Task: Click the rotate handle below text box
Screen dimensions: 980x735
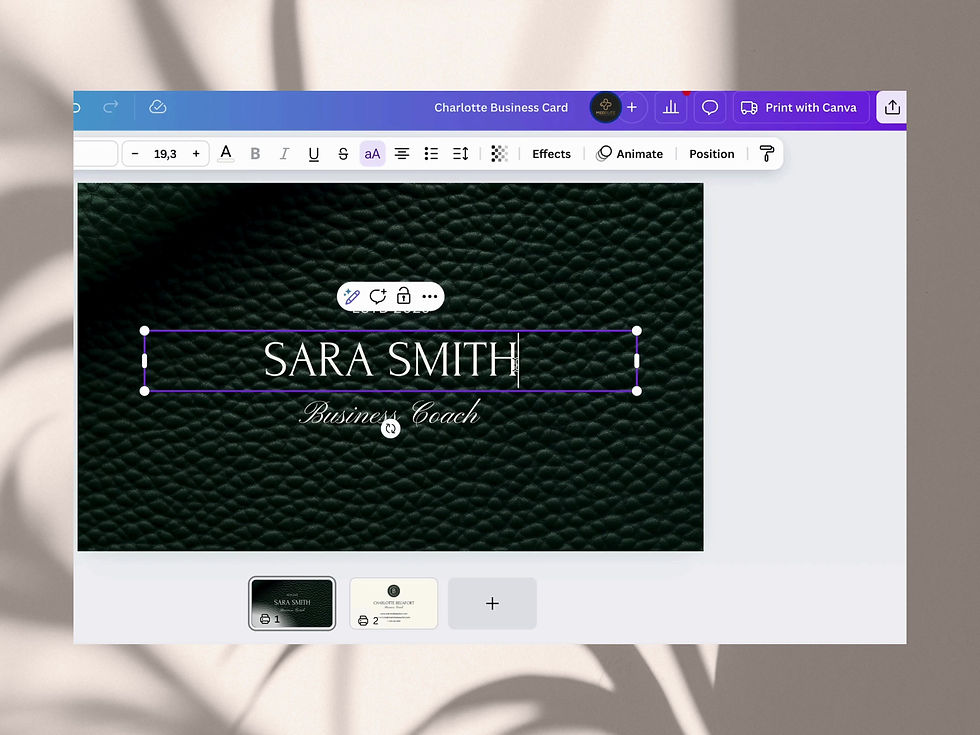Action: [391, 429]
